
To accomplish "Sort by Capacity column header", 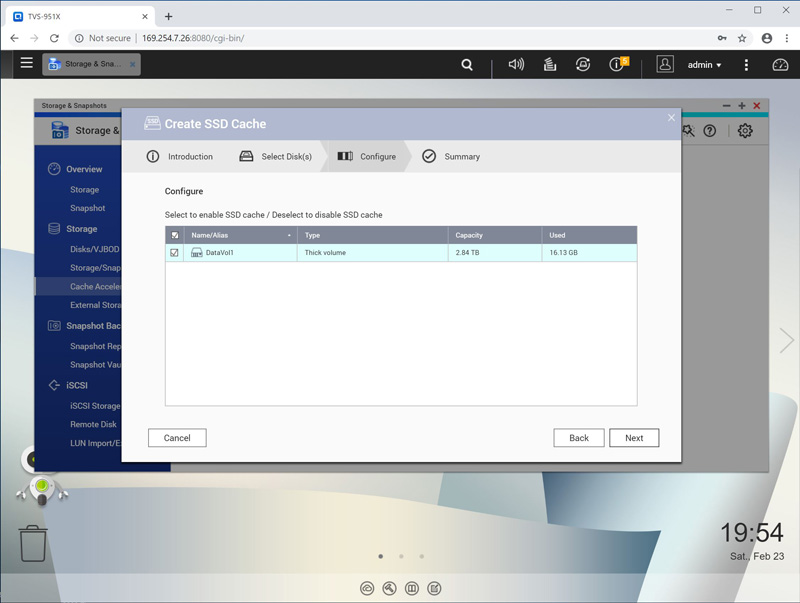I will (x=495, y=235).
